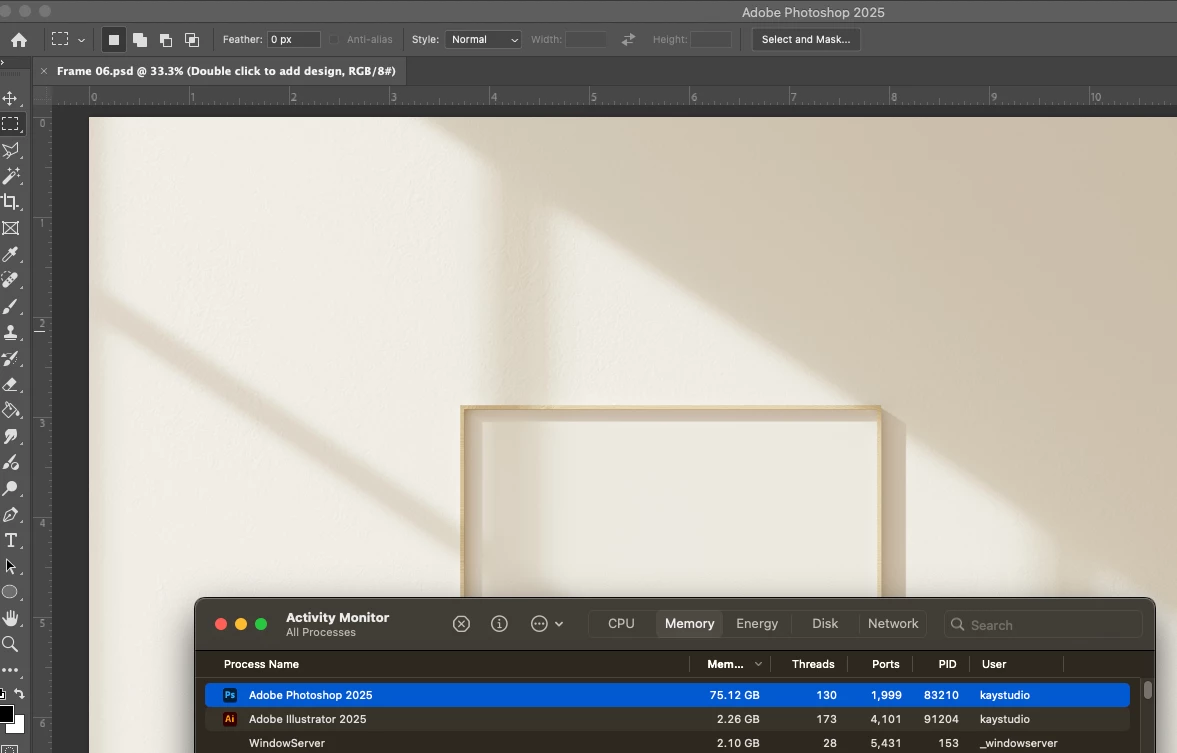Select the Magic Wand tool
This screenshot has width=1177, height=753.
[11, 176]
